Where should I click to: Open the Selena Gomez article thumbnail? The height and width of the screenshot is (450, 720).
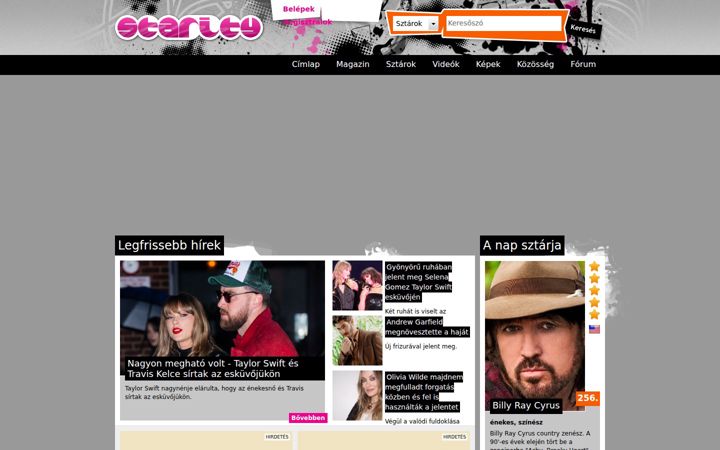coord(357,286)
